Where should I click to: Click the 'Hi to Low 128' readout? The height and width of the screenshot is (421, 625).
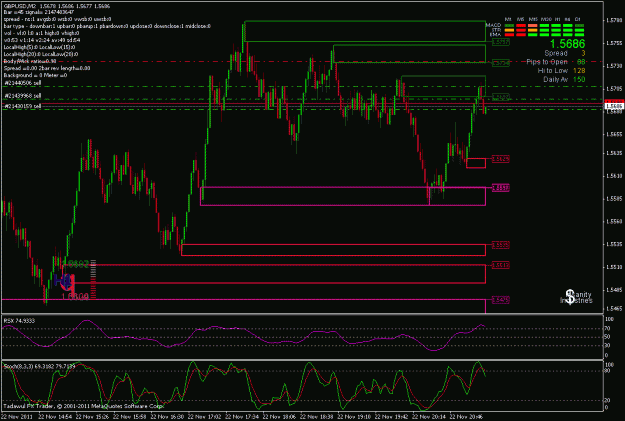[x=561, y=71]
